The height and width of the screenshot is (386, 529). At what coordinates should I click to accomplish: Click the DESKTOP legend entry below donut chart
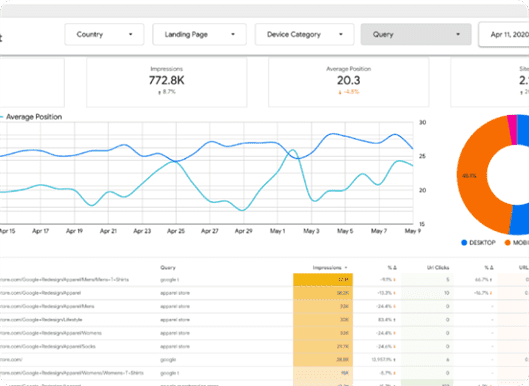(478, 243)
